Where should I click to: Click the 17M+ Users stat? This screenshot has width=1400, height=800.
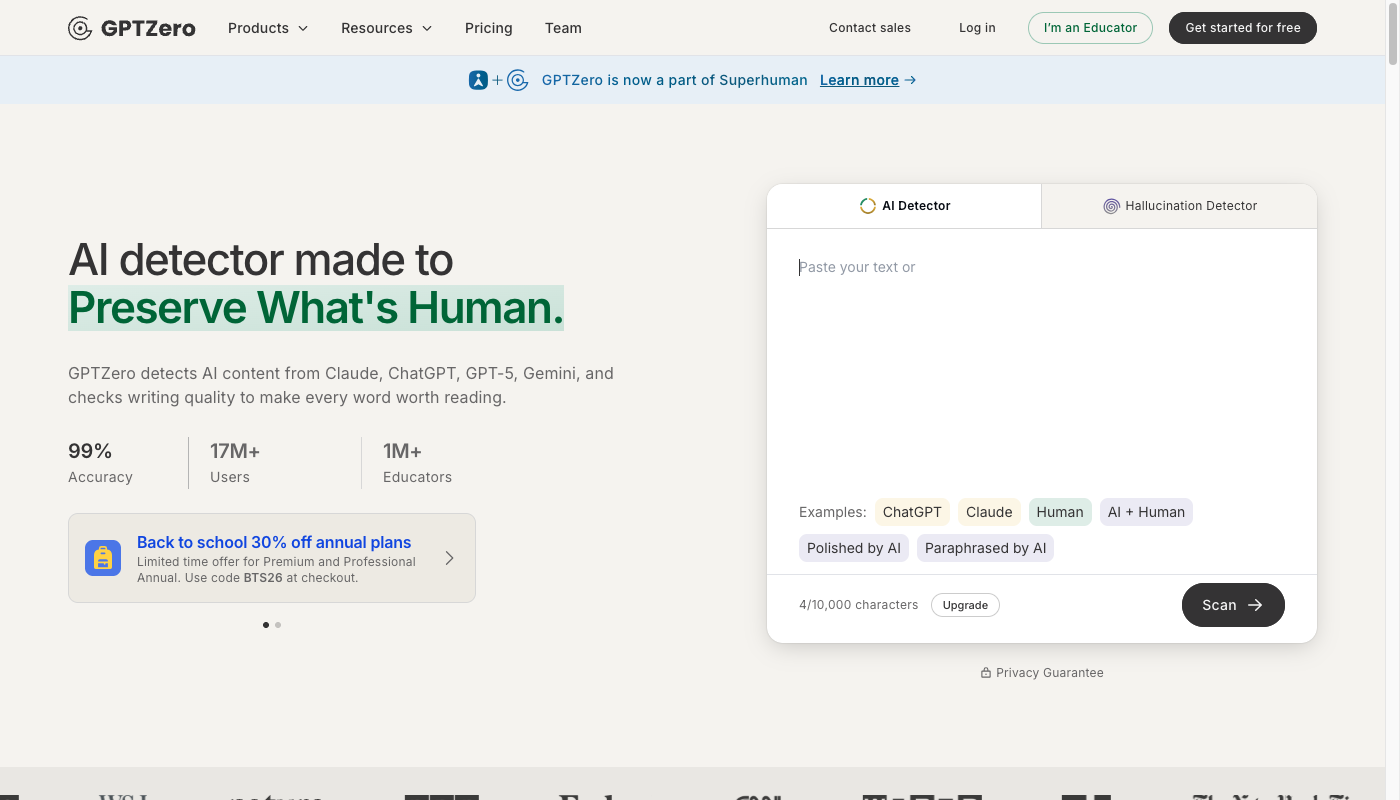[x=235, y=463]
